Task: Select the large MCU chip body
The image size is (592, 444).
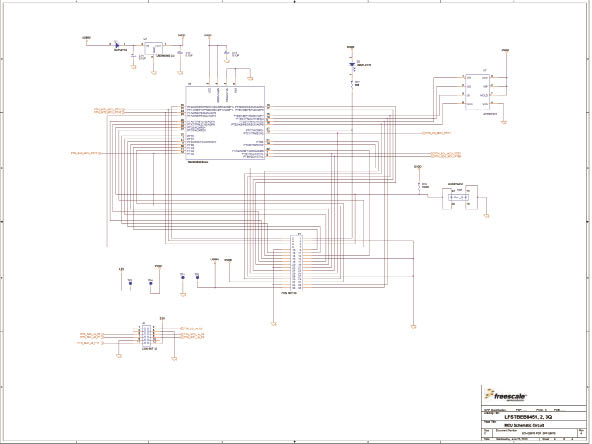Action: pos(225,123)
